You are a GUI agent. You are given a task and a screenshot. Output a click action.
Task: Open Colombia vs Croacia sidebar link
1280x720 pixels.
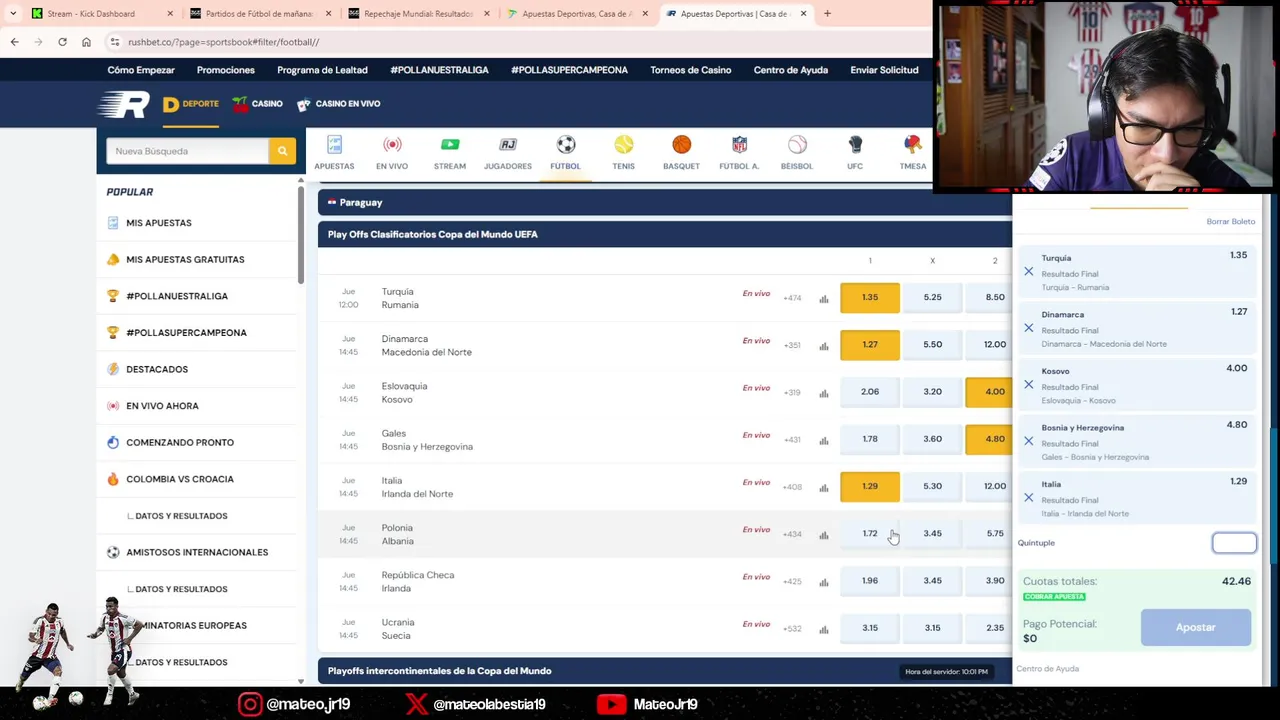tap(179, 479)
